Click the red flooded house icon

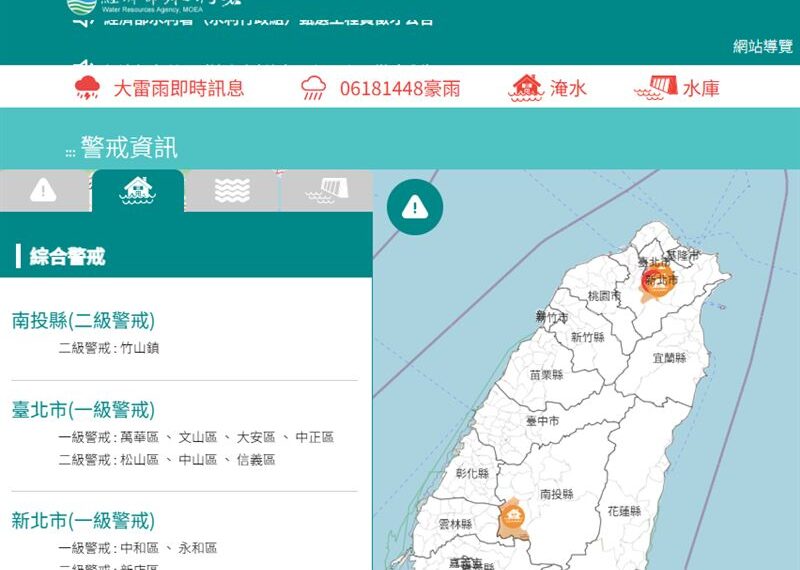526,88
